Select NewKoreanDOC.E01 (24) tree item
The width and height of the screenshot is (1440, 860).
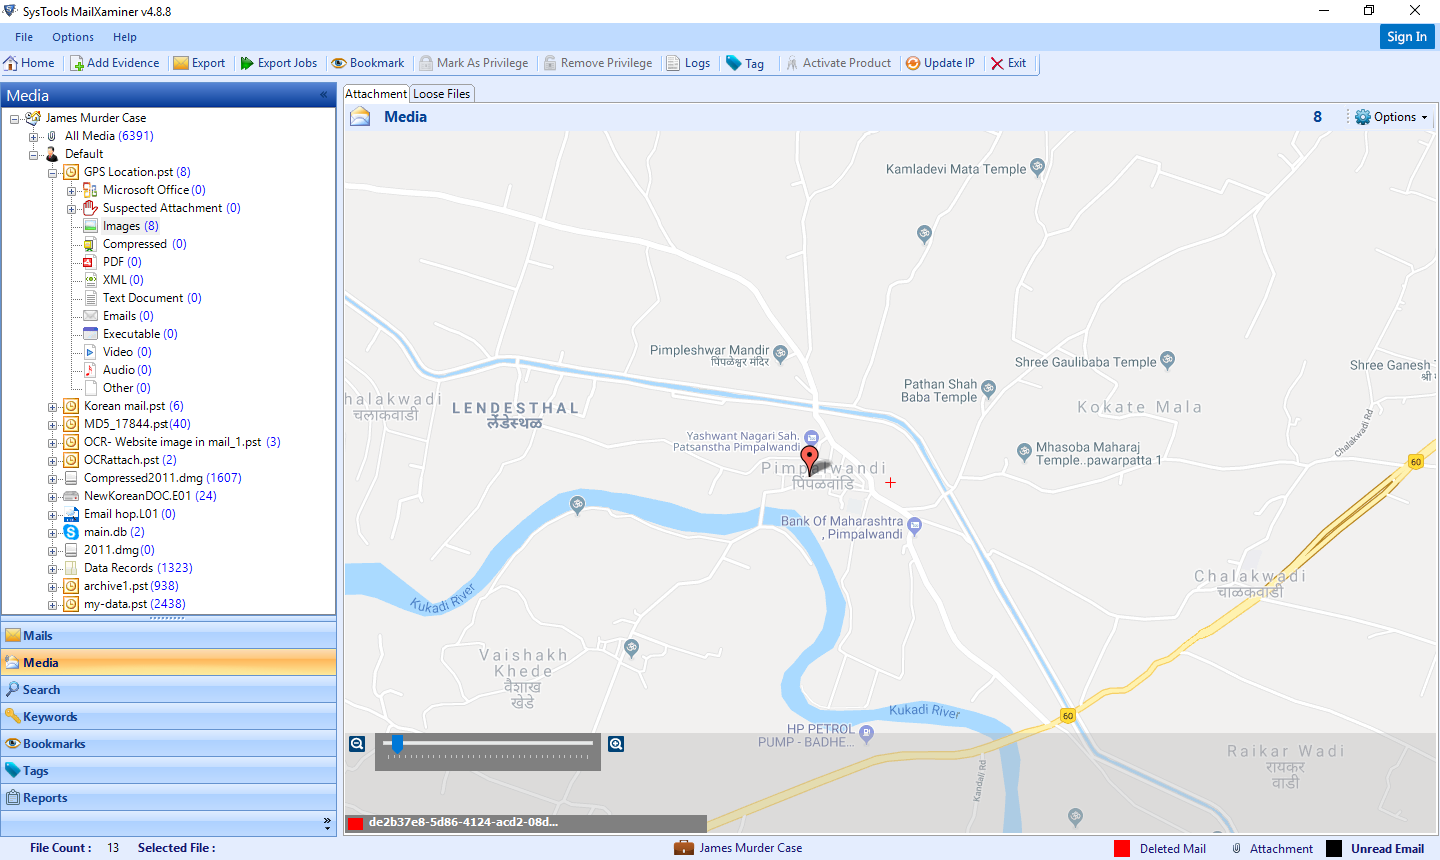(150, 496)
